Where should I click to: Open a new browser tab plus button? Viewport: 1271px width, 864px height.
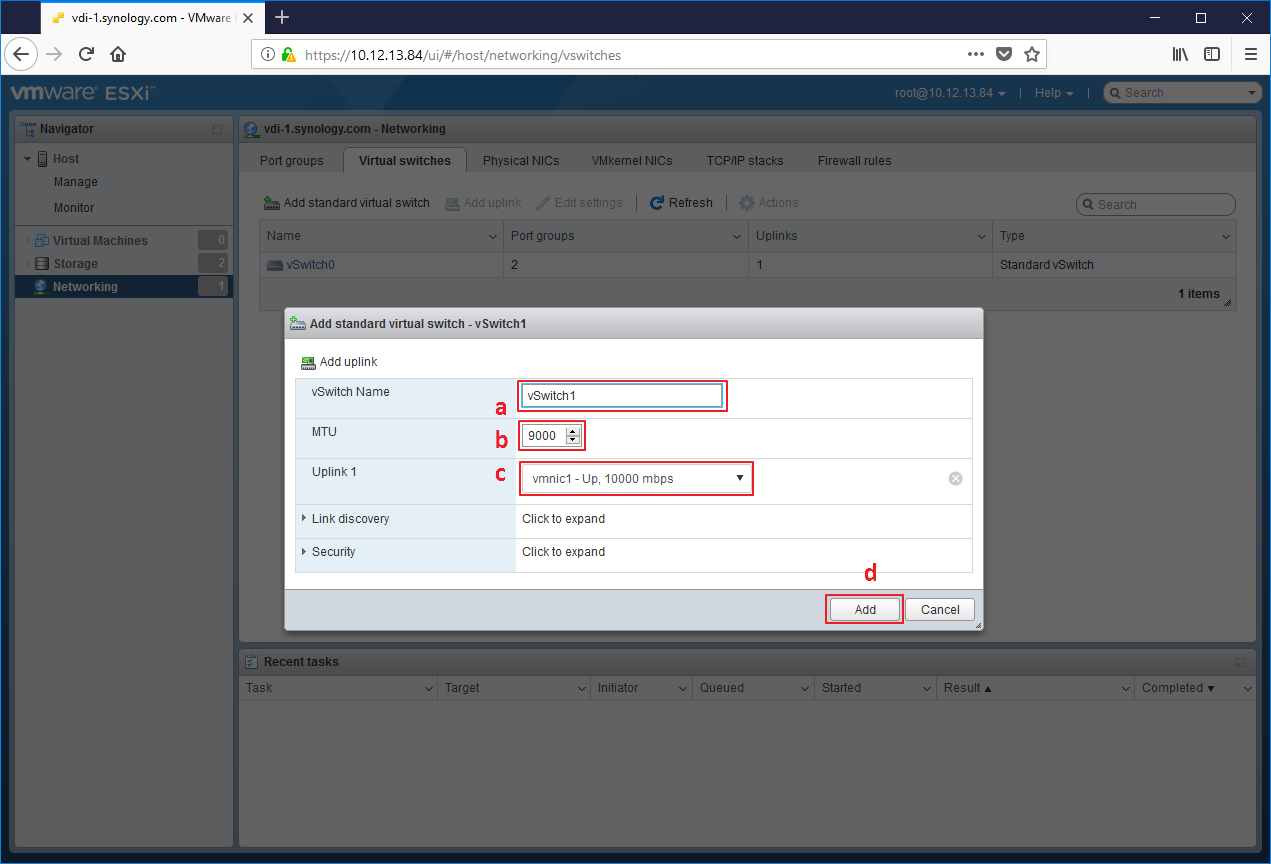pos(282,17)
